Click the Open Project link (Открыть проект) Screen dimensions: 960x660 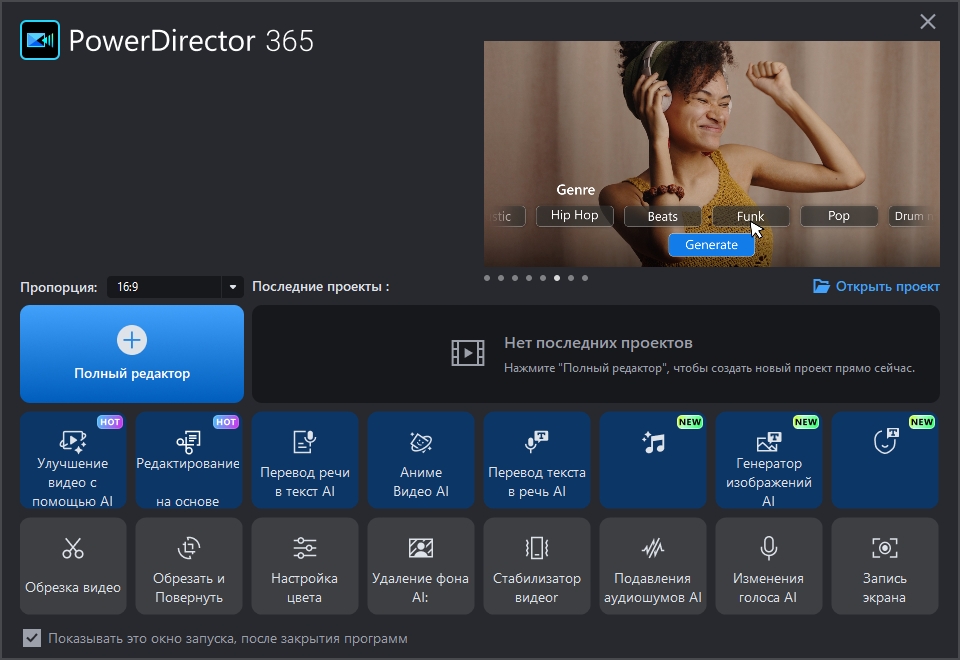(876, 286)
